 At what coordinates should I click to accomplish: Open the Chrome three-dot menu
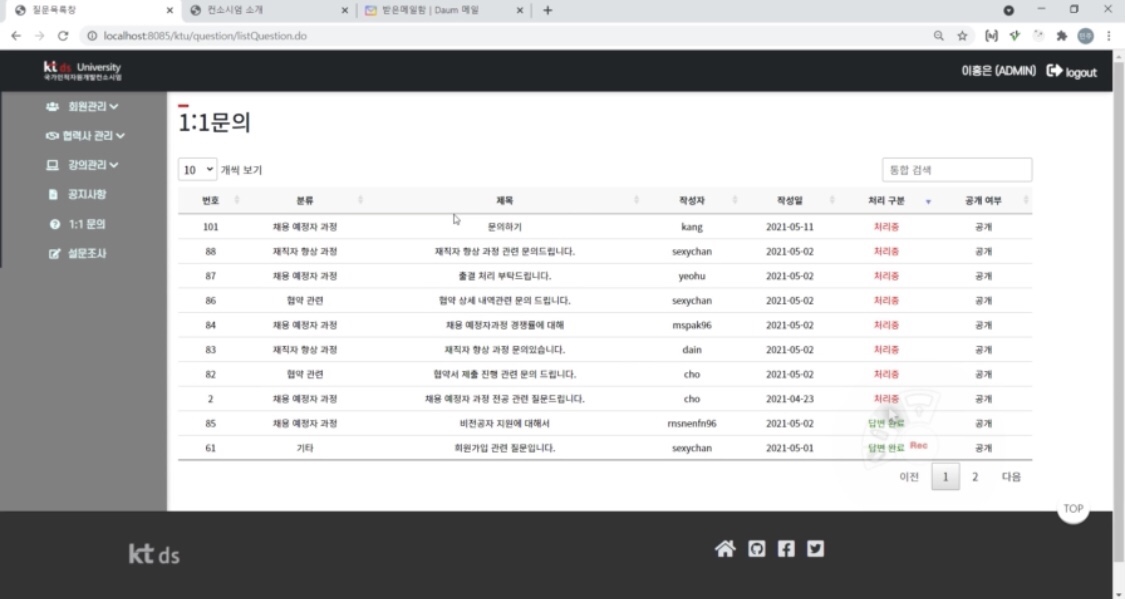click(1108, 36)
